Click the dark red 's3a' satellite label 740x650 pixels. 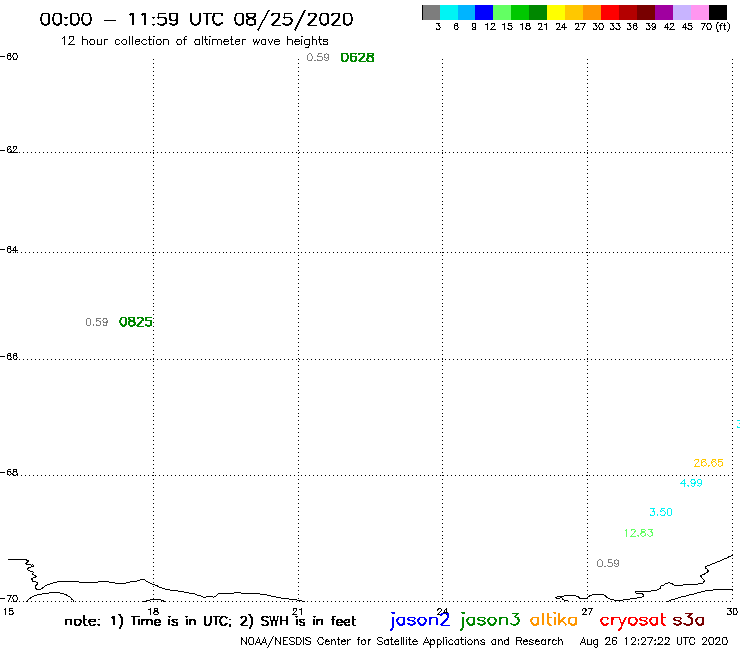point(688,620)
